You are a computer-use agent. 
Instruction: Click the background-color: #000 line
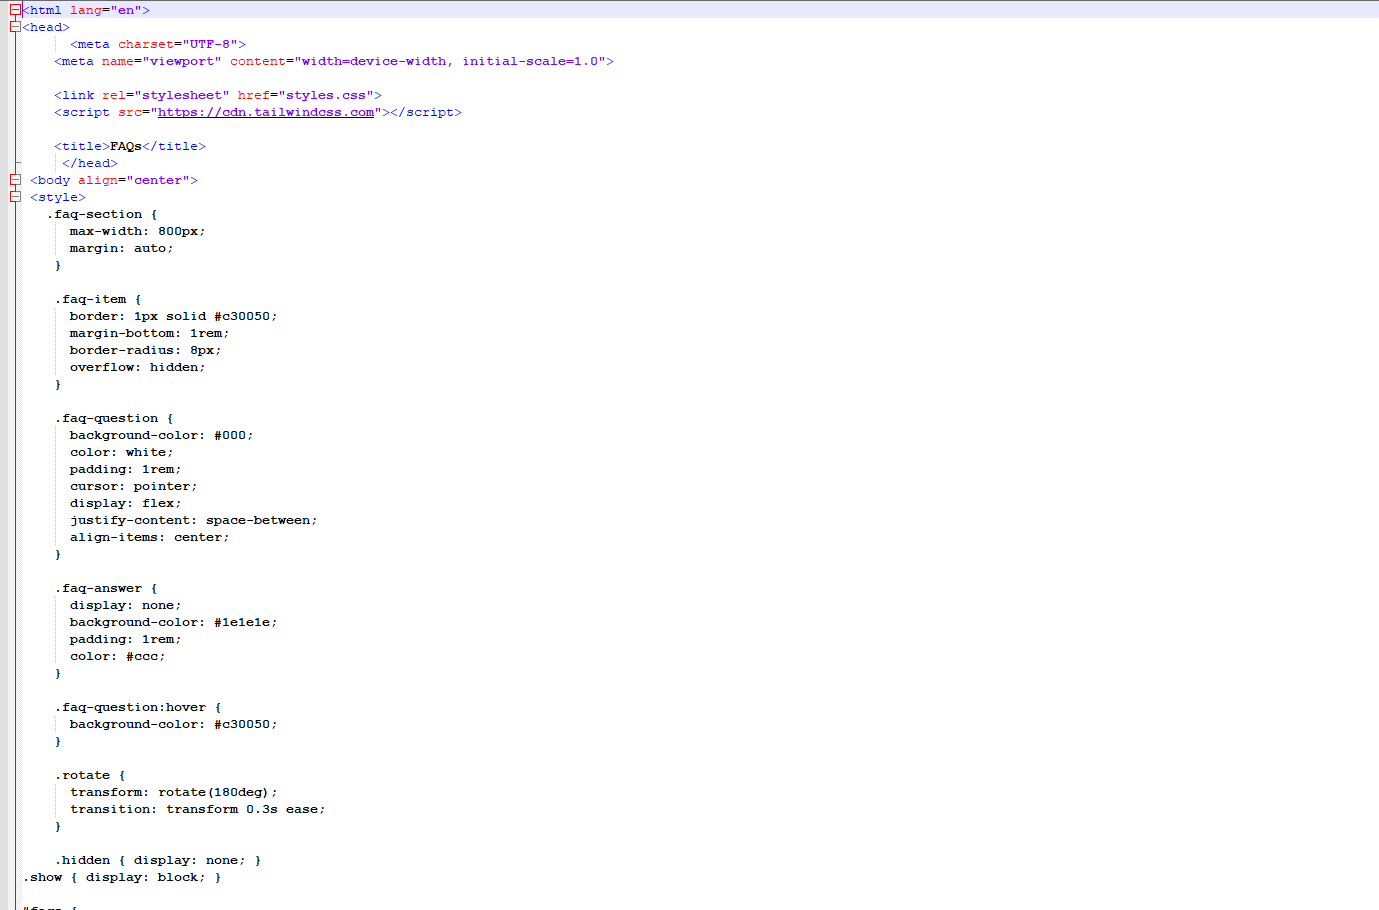(x=161, y=435)
